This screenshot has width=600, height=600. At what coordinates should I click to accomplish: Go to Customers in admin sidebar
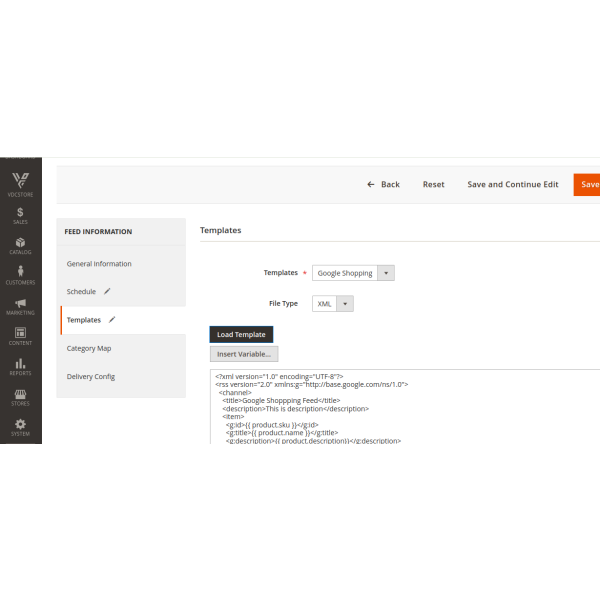pyautogui.click(x=20, y=276)
